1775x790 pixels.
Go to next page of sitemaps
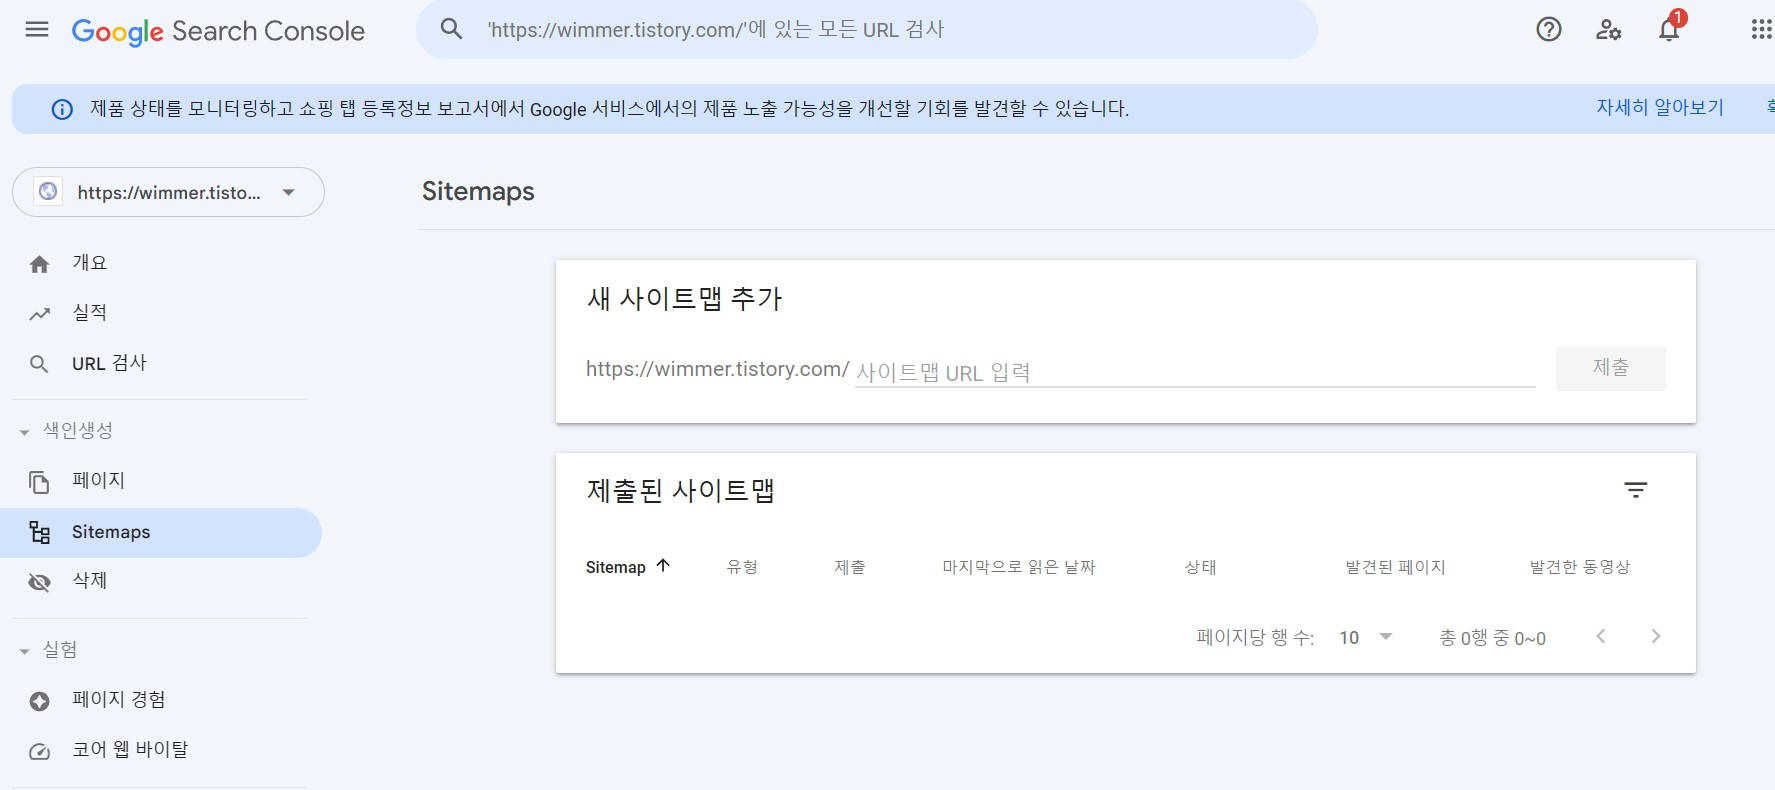pyautogui.click(x=1656, y=636)
